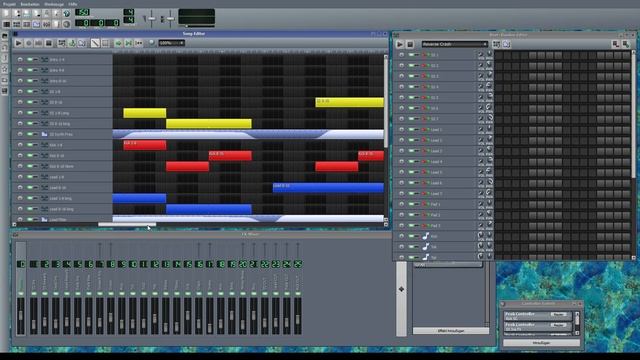640x360 pixels.
Task: Create a new project from main toolbar
Action: pyautogui.click(x=6, y=13)
